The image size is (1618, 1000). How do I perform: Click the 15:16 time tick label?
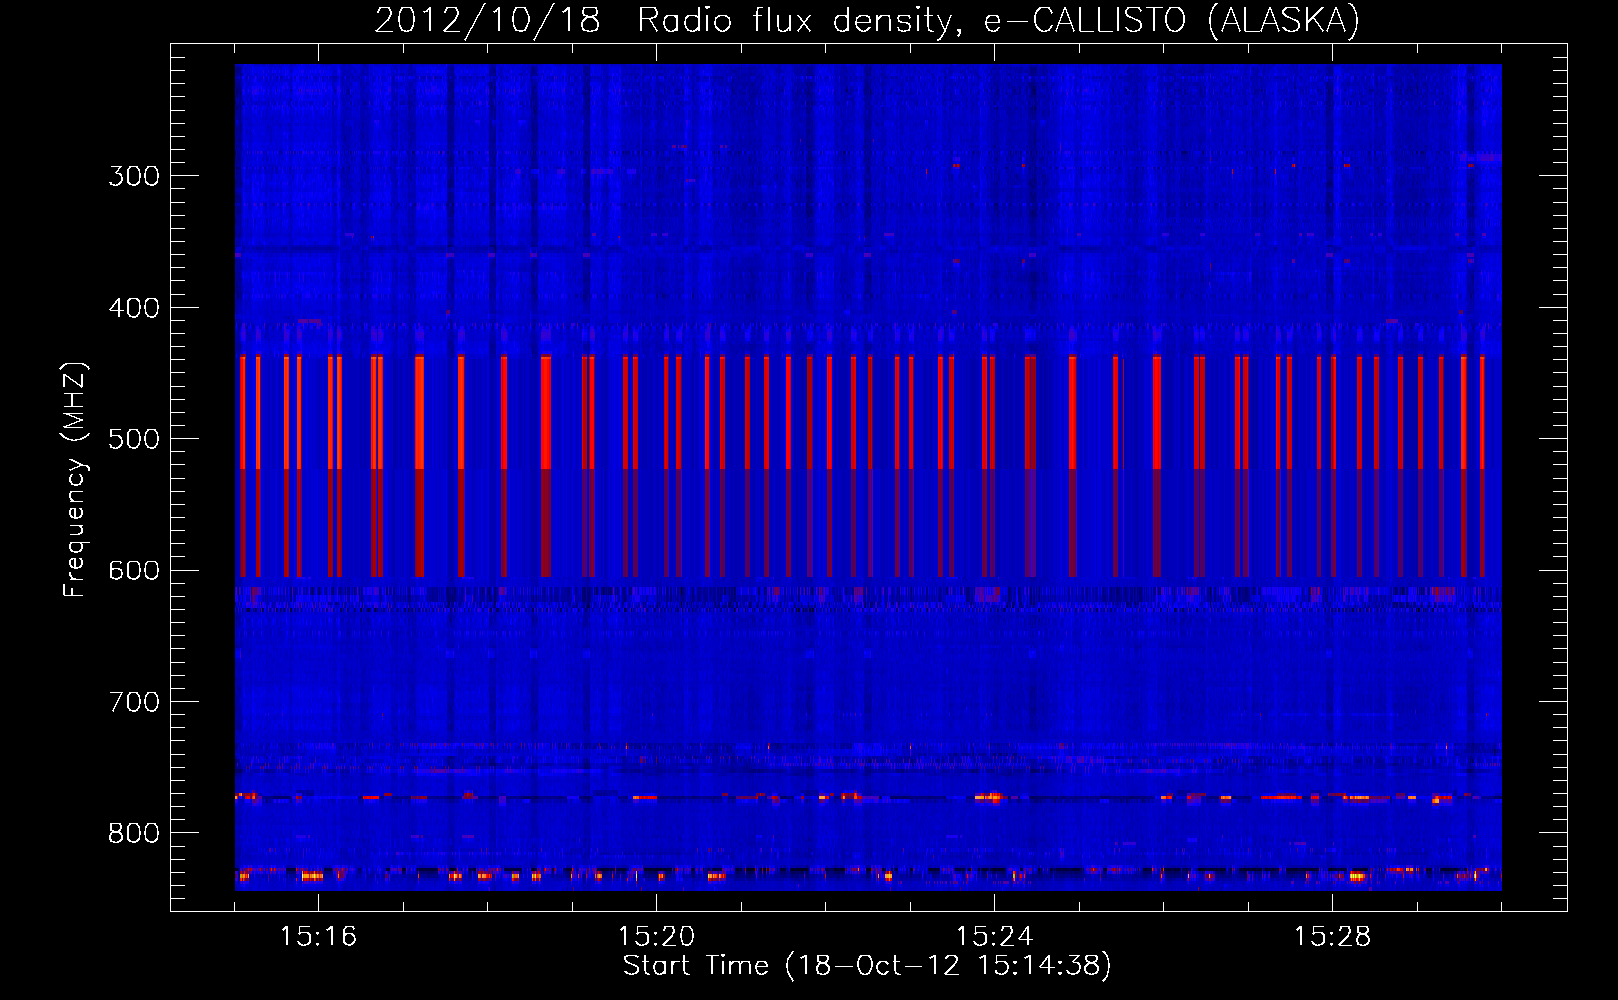tap(318, 937)
